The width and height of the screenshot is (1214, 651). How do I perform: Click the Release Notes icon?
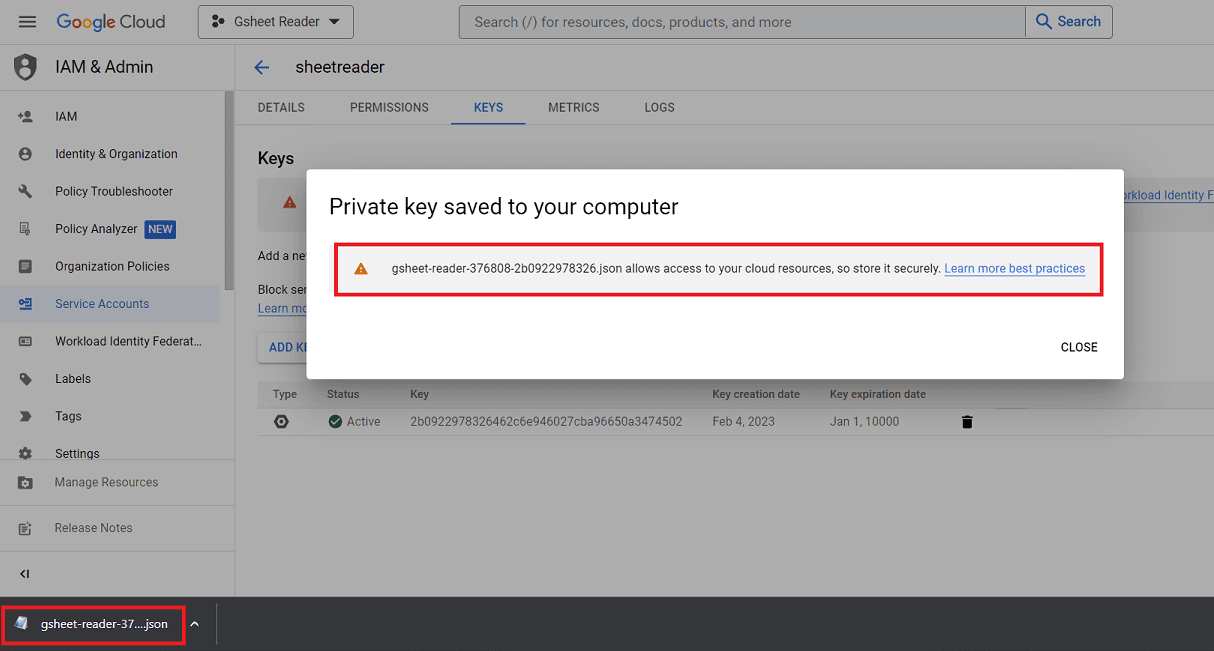pyautogui.click(x=26, y=528)
